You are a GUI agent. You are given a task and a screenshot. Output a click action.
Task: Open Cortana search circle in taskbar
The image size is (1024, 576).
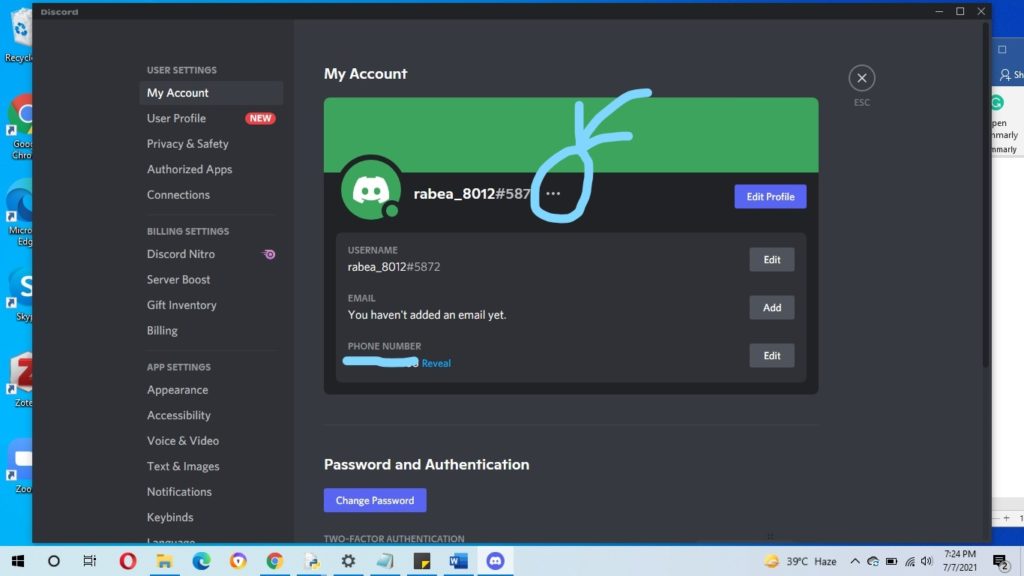pos(54,561)
